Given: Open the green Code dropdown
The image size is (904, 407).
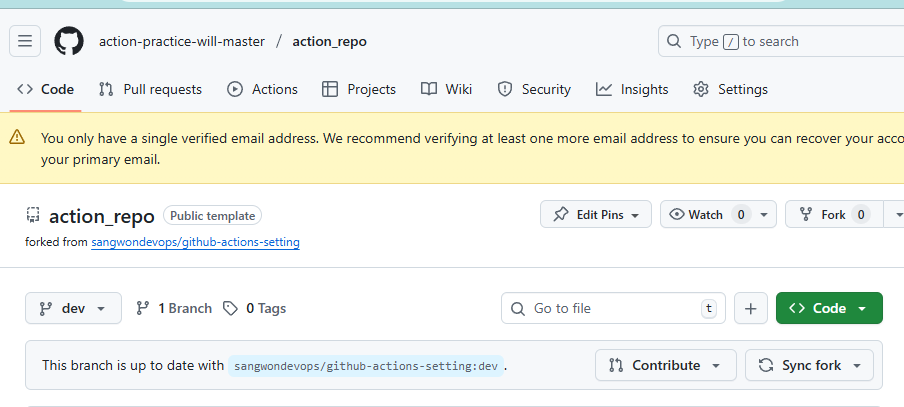Looking at the screenshot, I should click(x=828, y=308).
